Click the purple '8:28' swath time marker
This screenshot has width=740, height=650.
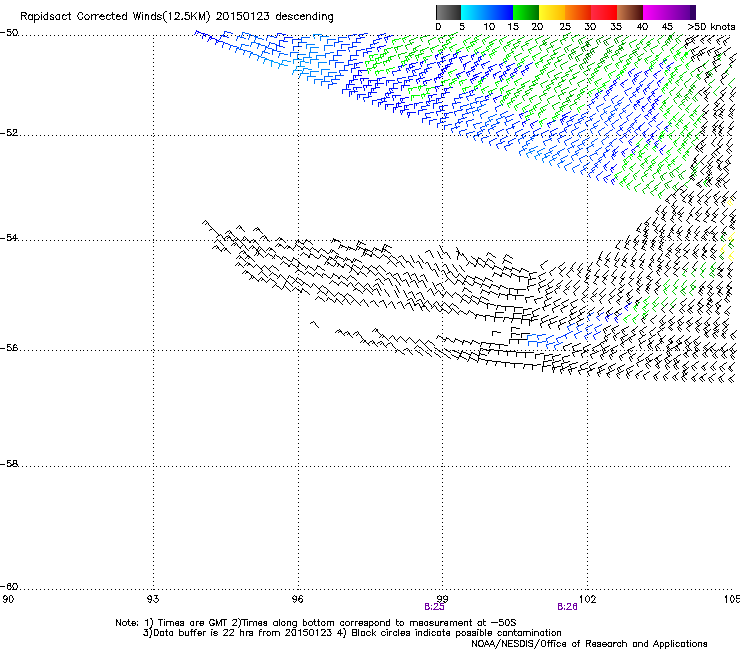pyautogui.click(x=567, y=607)
